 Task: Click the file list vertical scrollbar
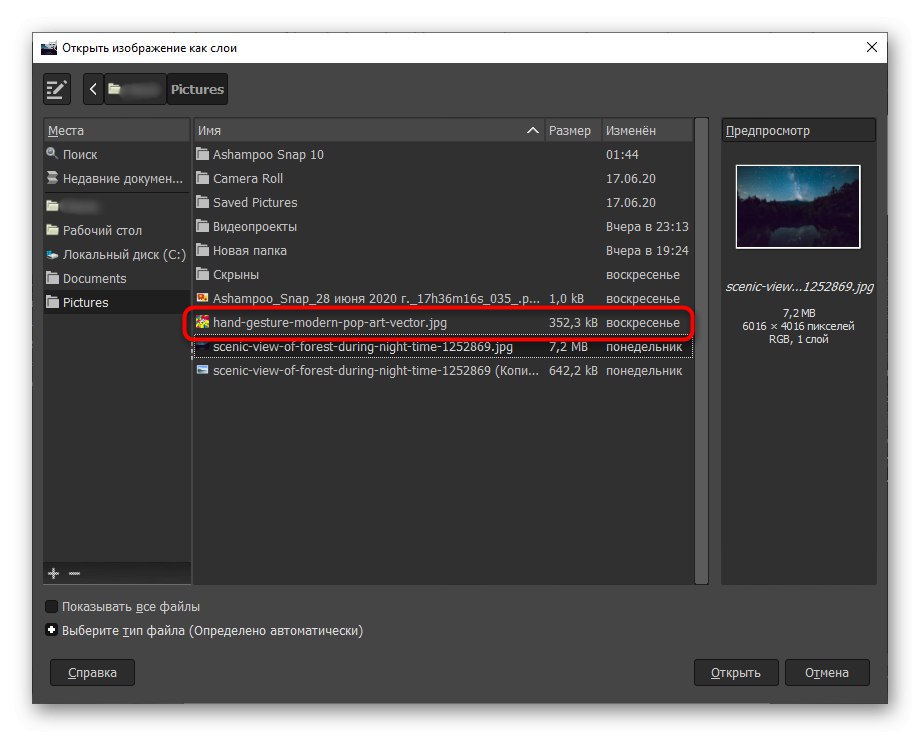tap(701, 351)
